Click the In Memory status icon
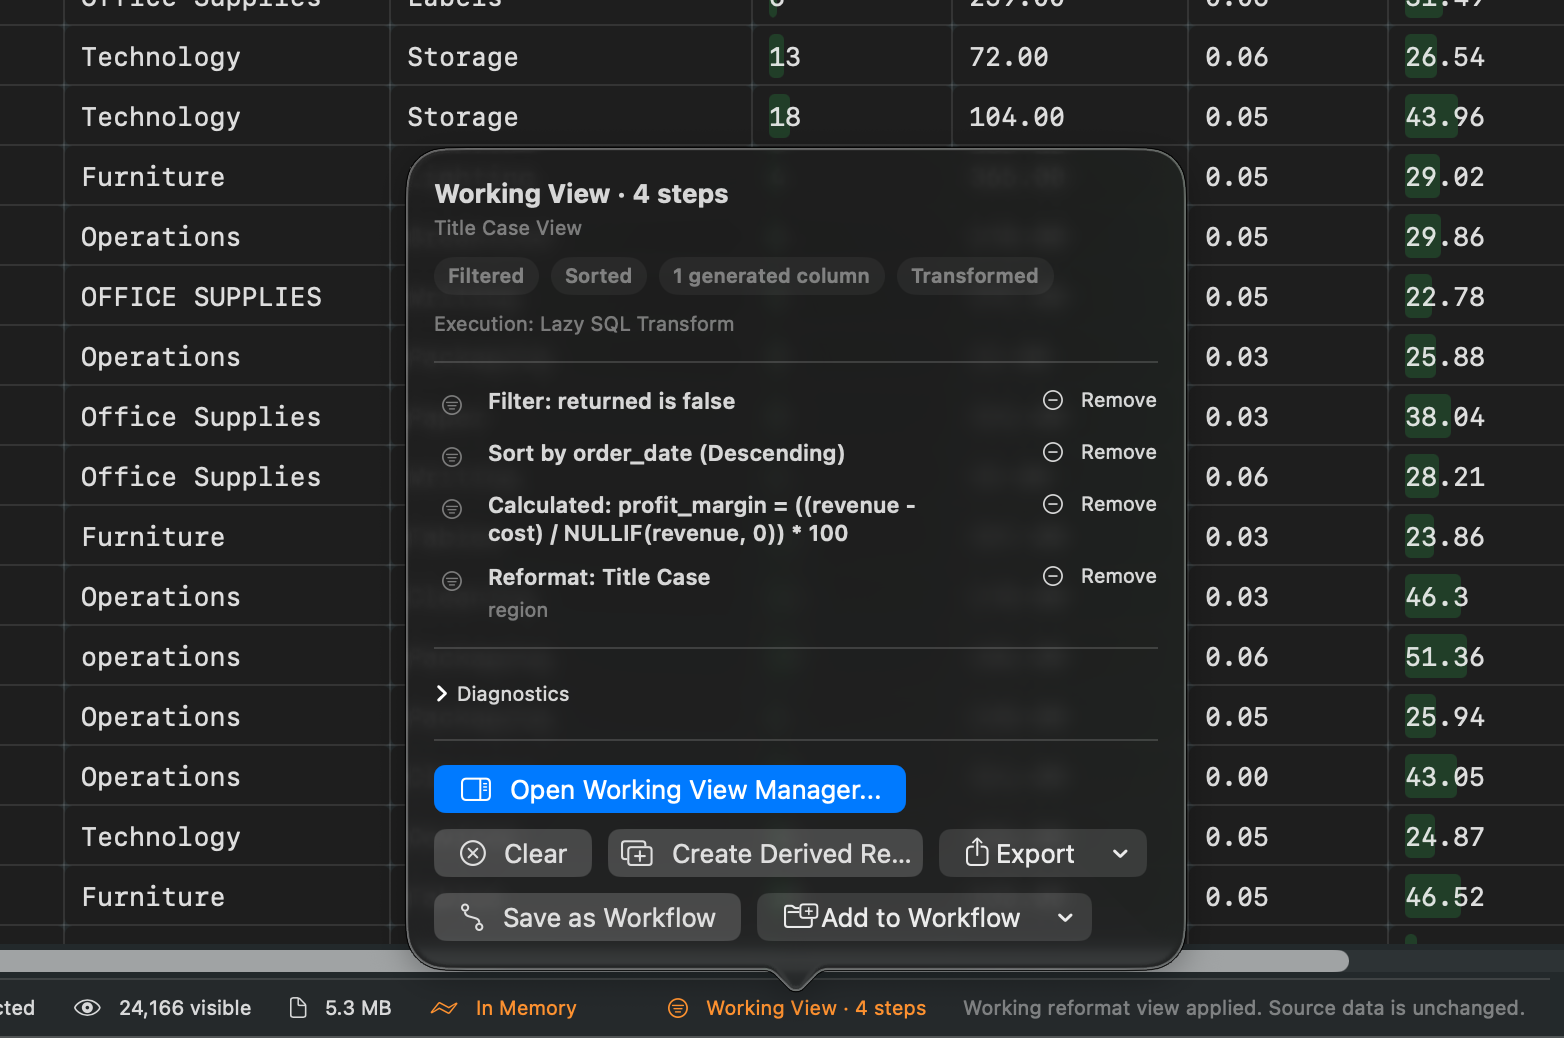1564x1038 pixels. pos(444,1008)
